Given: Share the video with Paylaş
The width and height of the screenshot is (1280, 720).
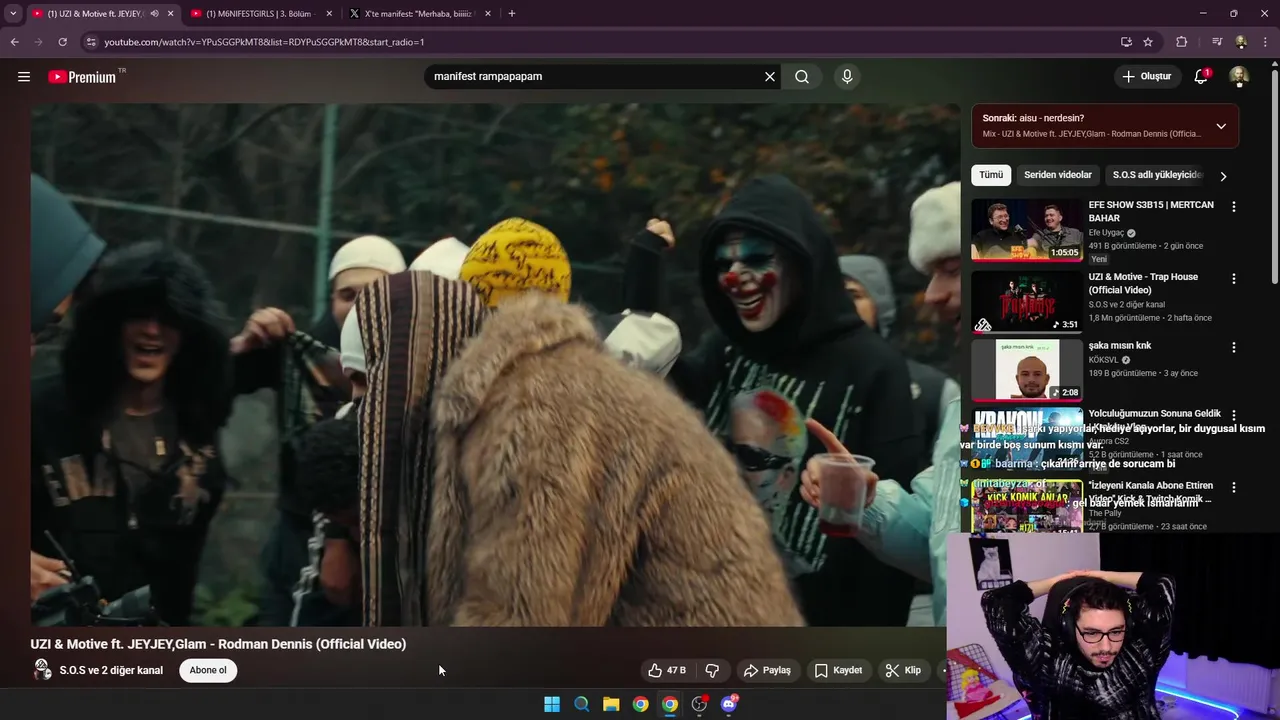Looking at the screenshot, I should tap(767, 670).
